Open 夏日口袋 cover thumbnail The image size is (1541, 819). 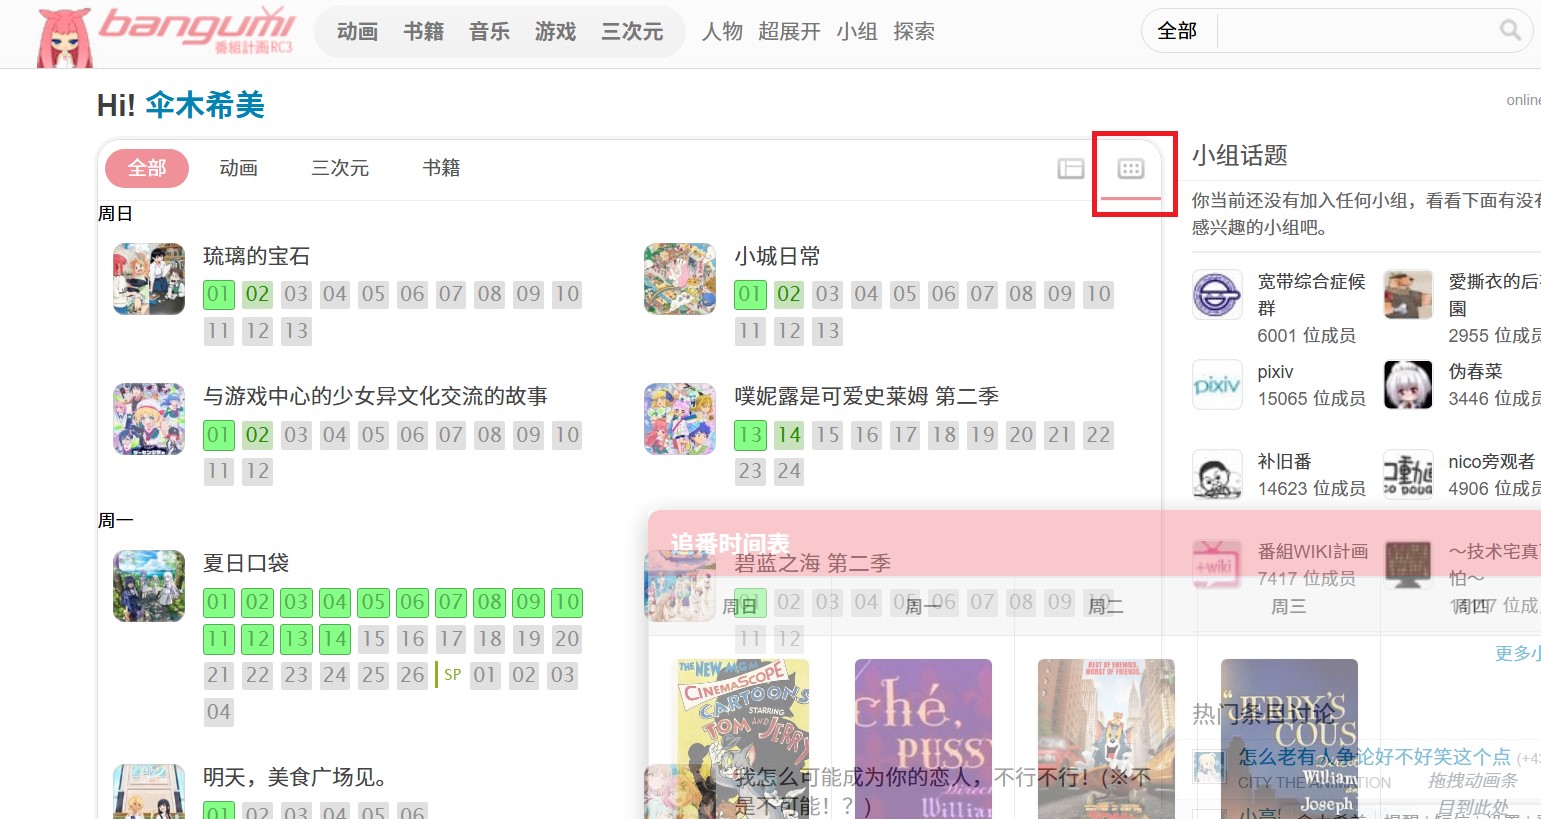pos(149,586)
